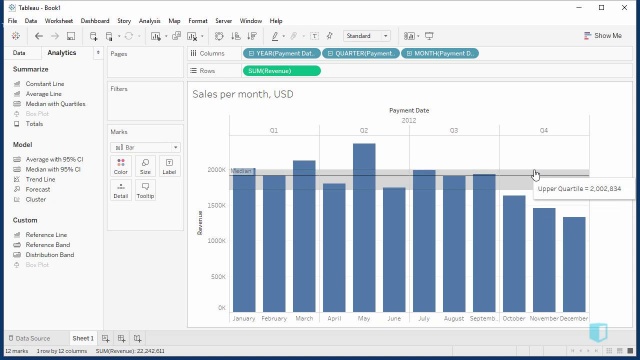The width and height of the screenshot is (640, 360).
Task: Switch to the Data pane tab
Action: [x=19, y=53]
